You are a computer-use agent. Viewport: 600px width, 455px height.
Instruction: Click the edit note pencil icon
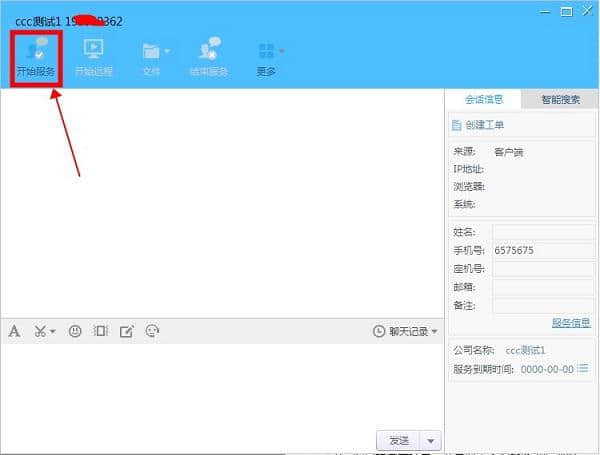(126, 331)
